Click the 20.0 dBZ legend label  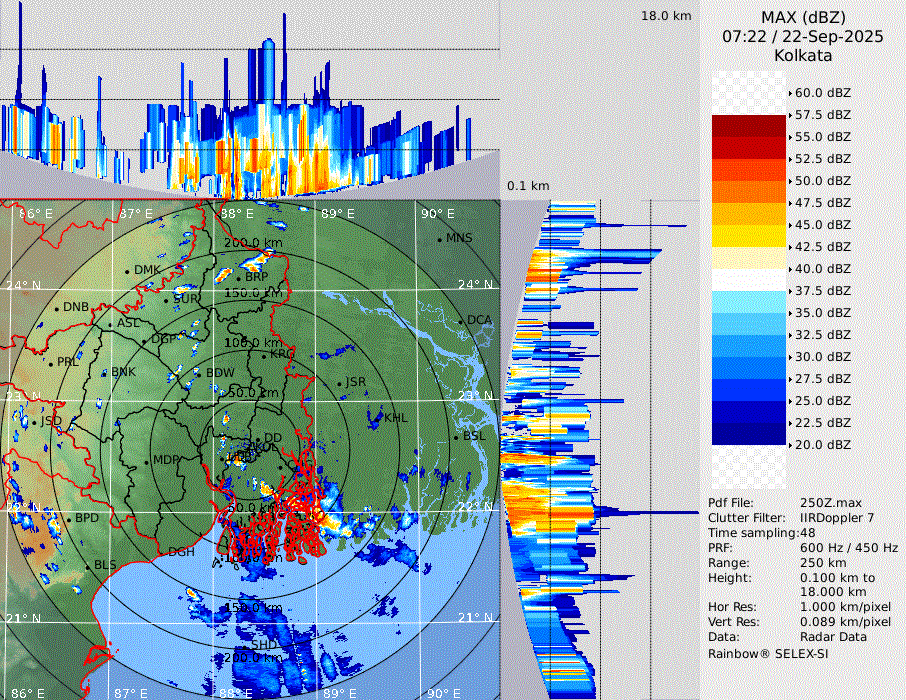pyautogui.click(x=822, y=444)
